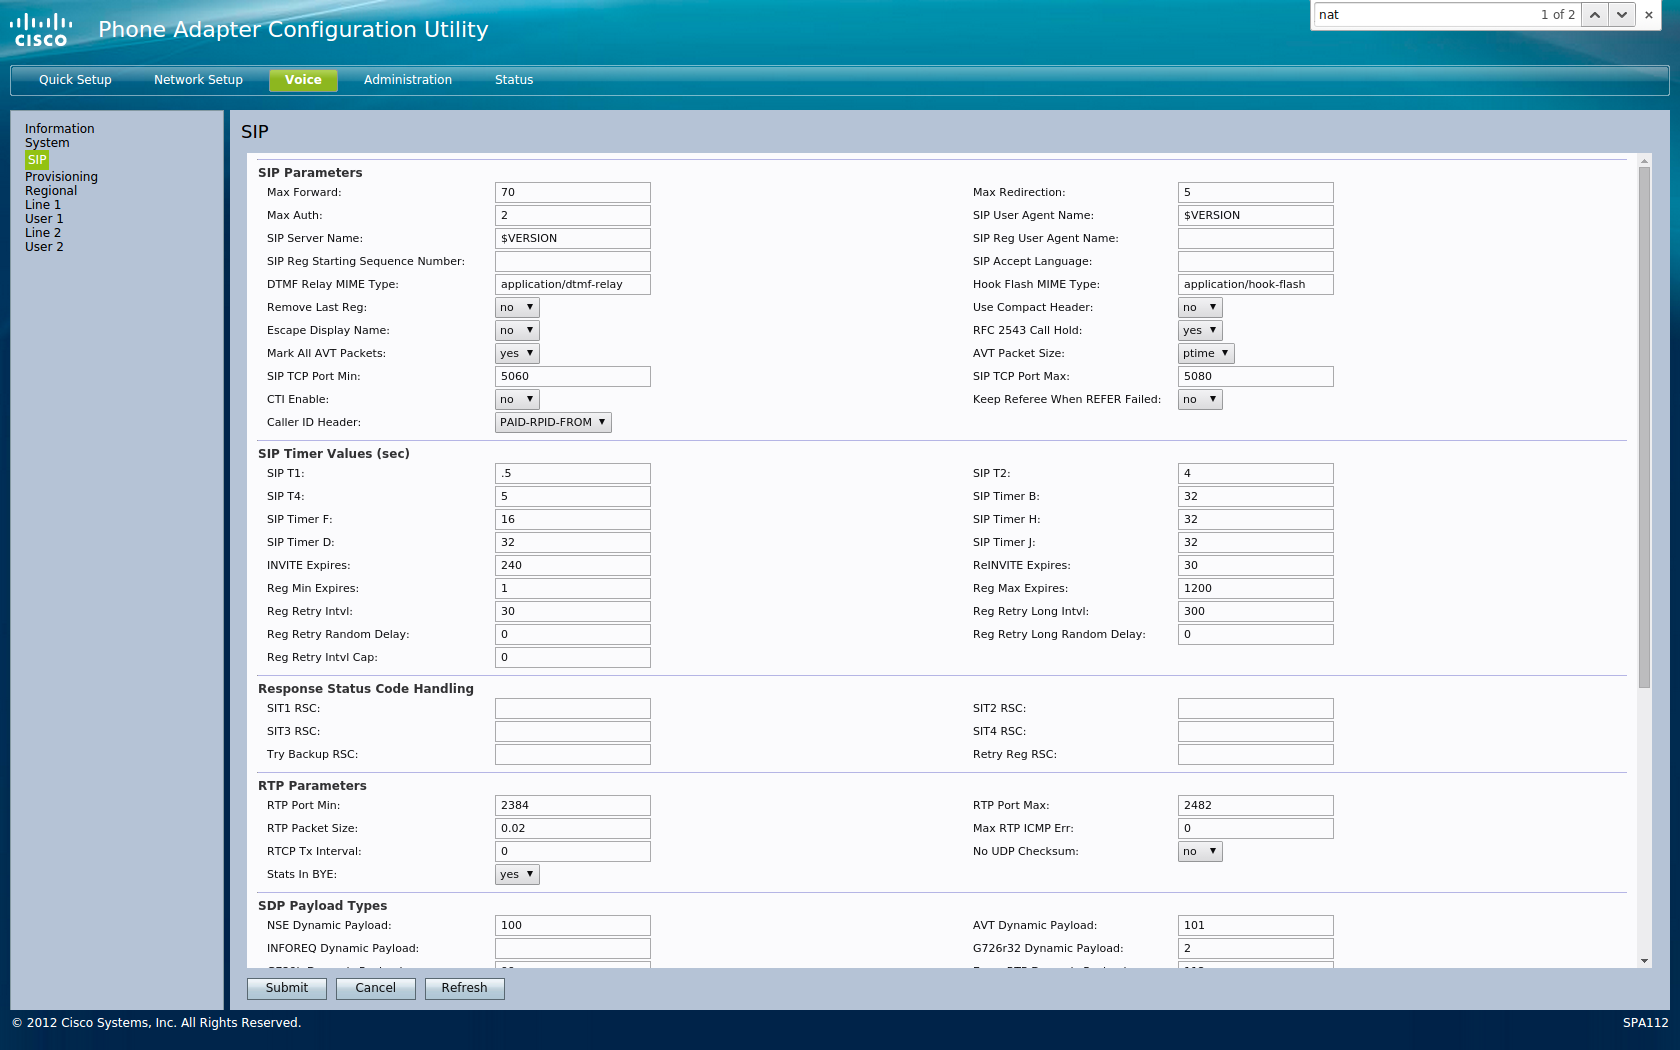The width and height of the screenshot is (1680, 1050).
Task: Go to next find-in-page match
Action: point(1621,15)
